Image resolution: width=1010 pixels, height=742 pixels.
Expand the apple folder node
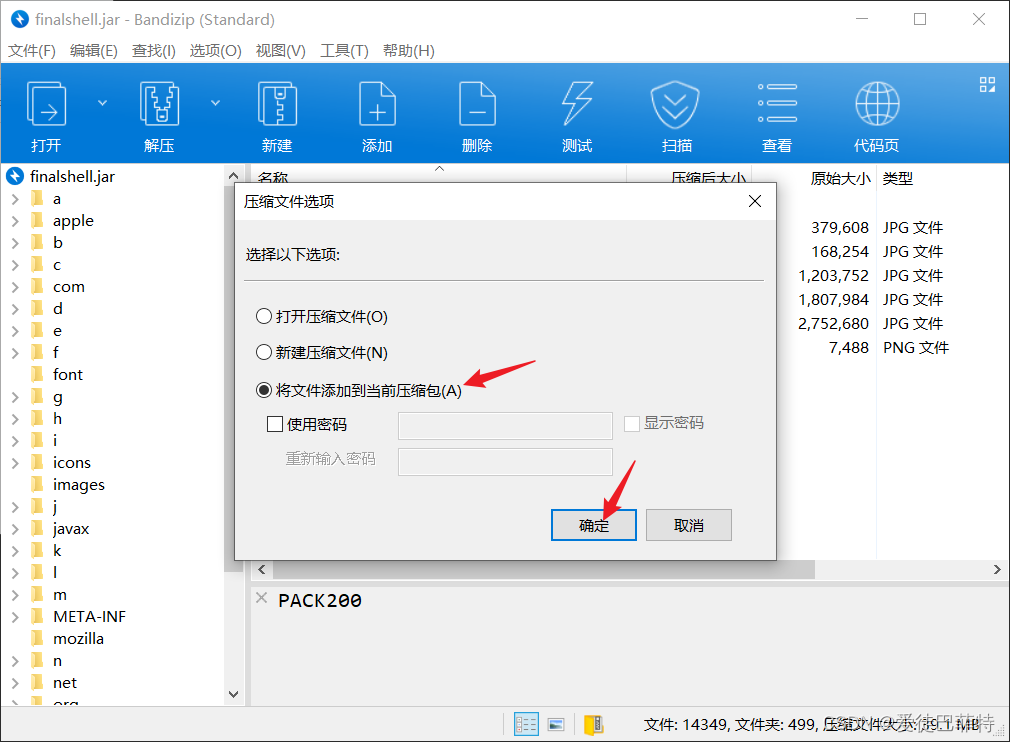click(15, 221)
